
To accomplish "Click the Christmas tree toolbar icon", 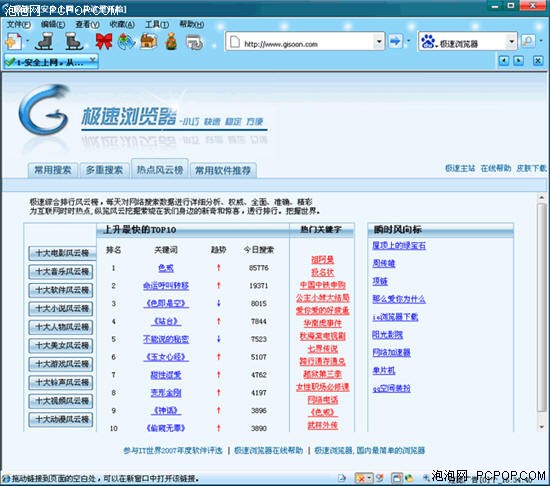I will (x=171, y=41).
